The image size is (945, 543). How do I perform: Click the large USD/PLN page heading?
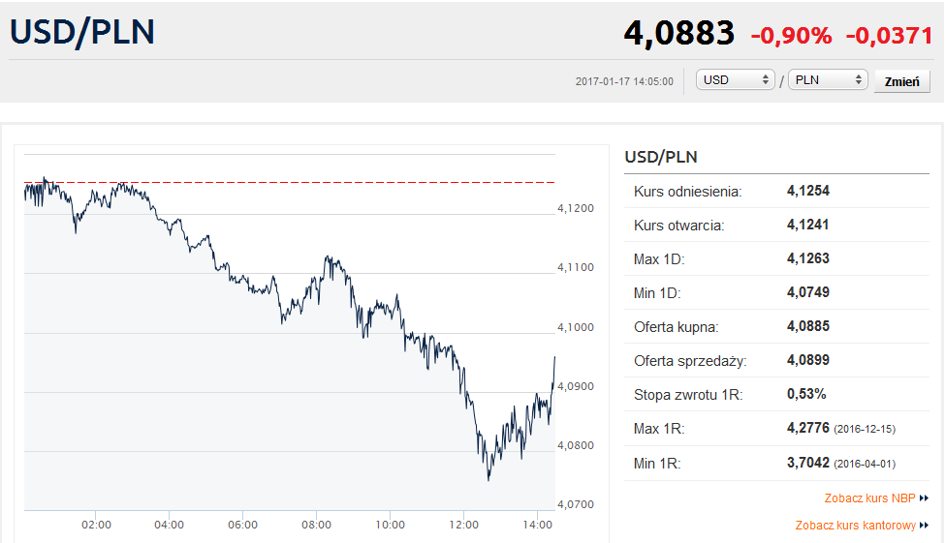[82, 32]
